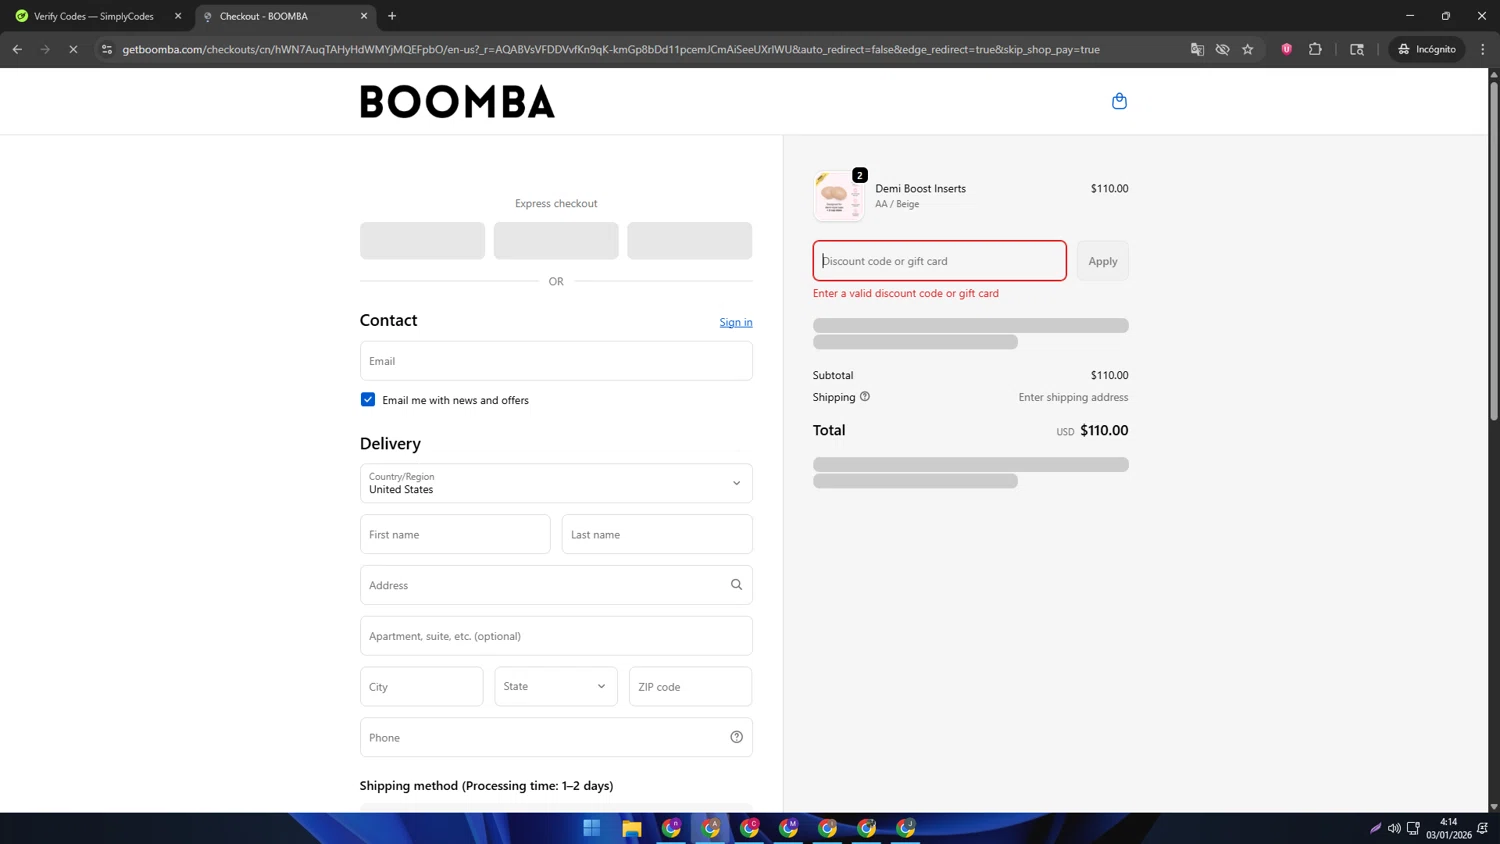Click the tracking protection eye icon
Screen dimensions: 1500x844
pos(1222,49)
